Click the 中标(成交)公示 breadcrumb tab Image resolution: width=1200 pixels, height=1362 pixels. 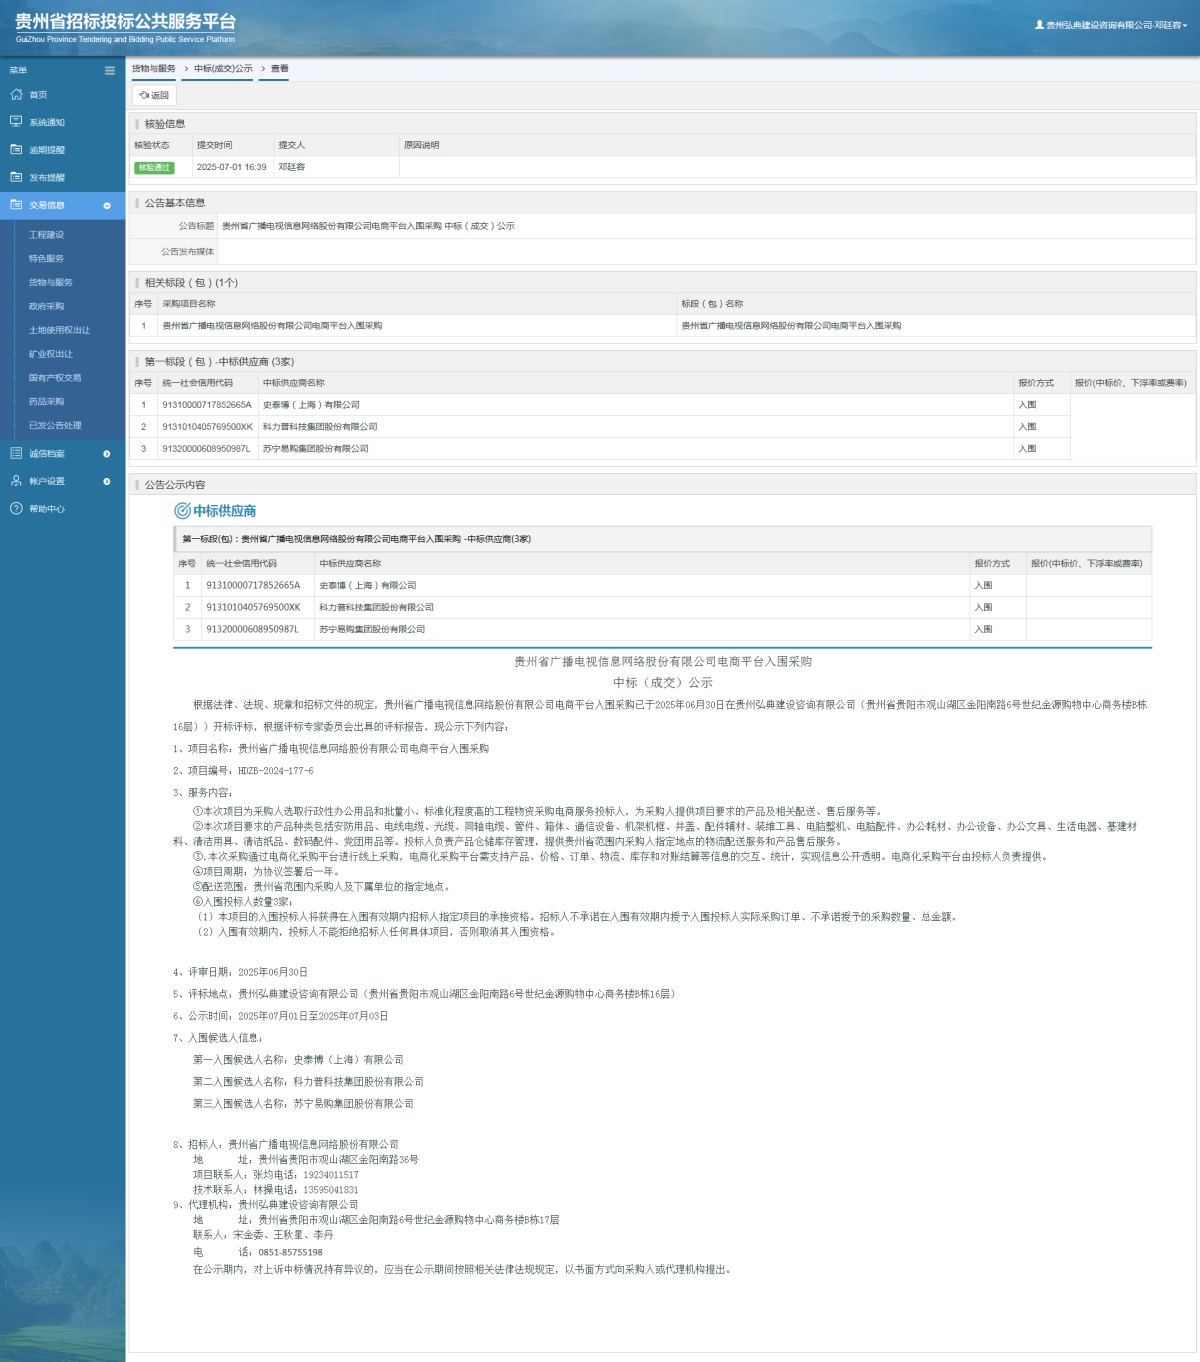point(223,69)
